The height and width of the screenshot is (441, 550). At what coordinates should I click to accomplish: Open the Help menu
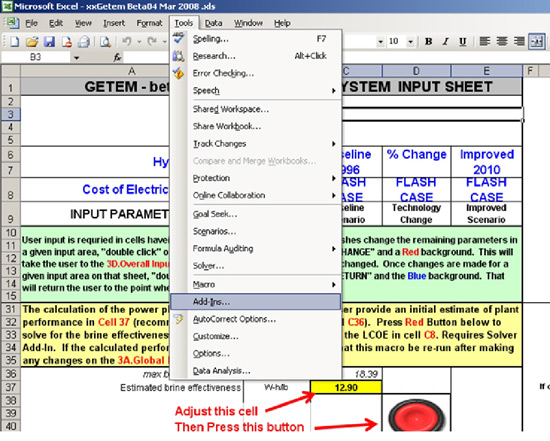coord(282,23)
